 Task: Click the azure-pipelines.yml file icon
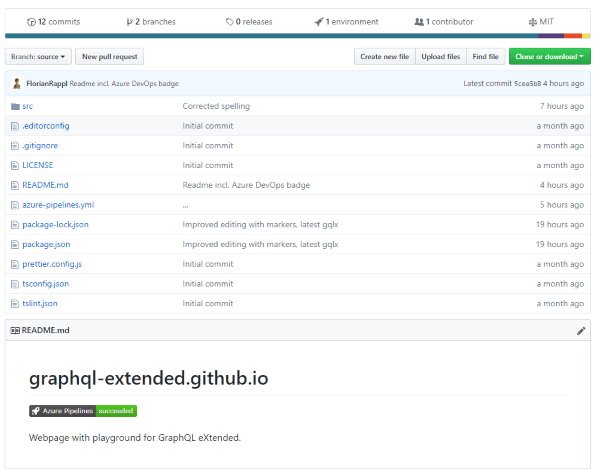pyautogui.click(x=15, y=205)
